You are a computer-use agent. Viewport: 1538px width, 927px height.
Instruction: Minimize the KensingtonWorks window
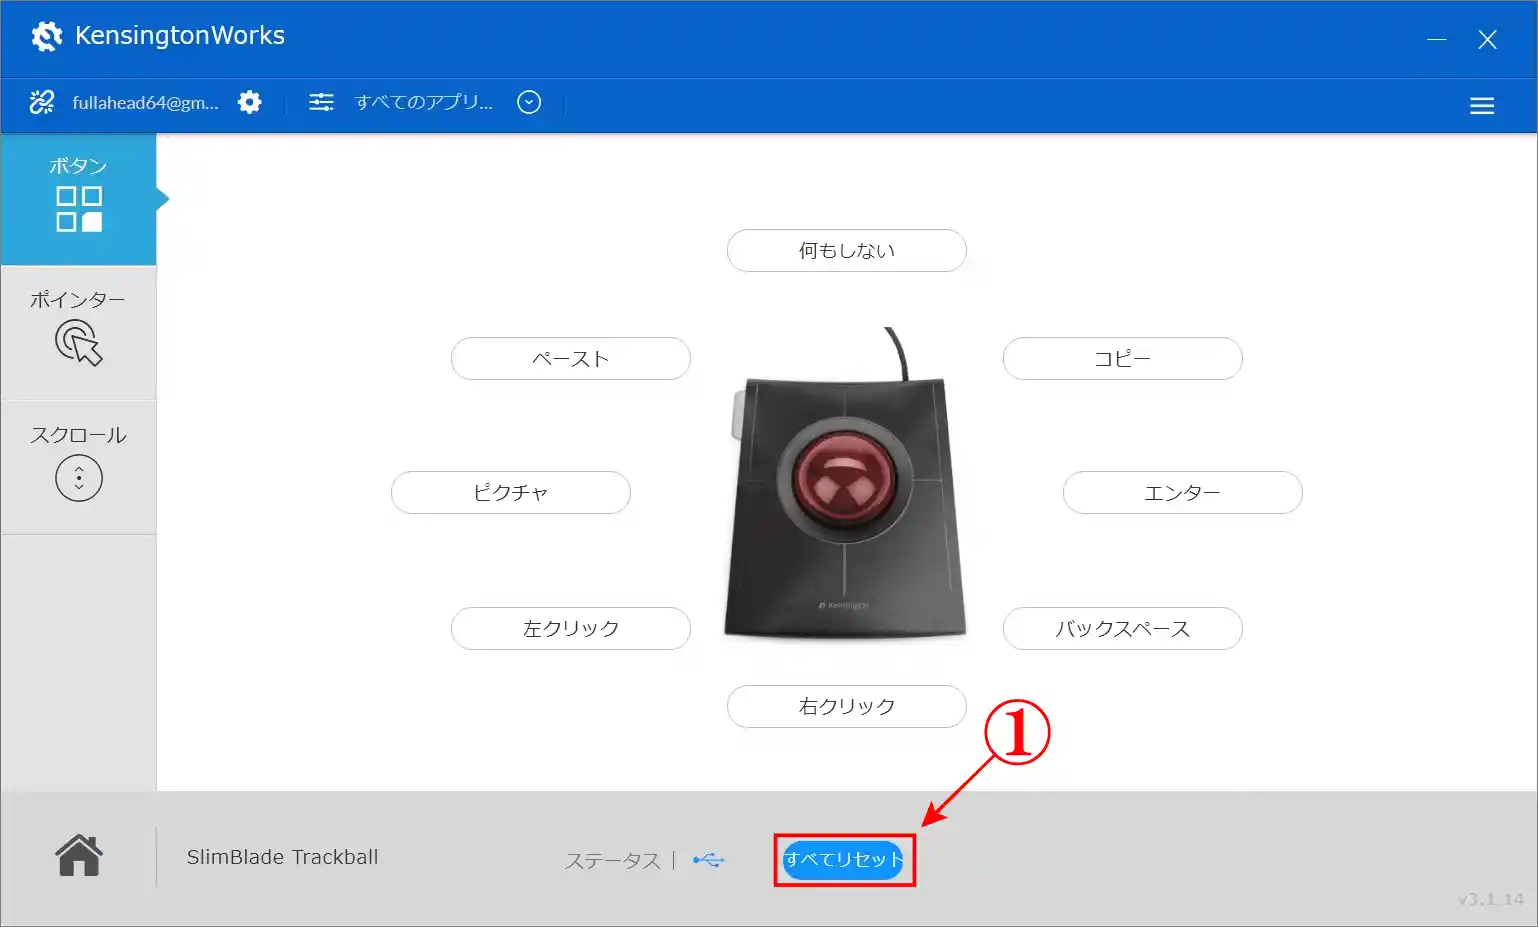tap(1437, 39)
